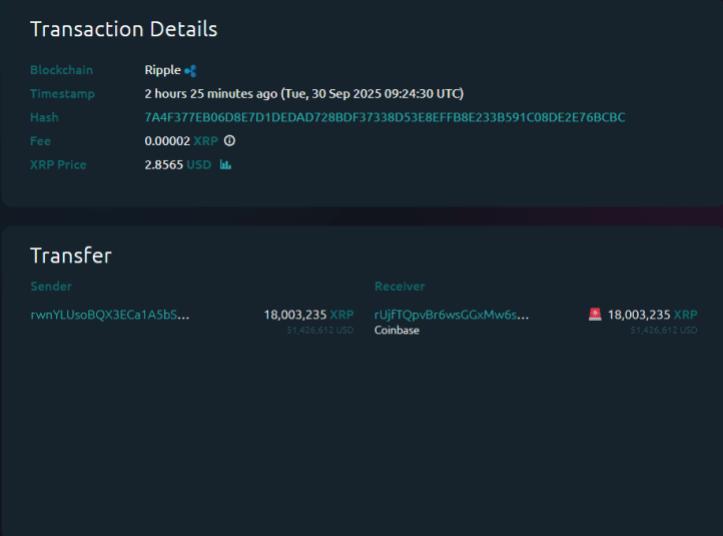This screenshot has width=723, height=536.
Task: Select the receiver's USD value below the amount
Action: tap(664, 330)
